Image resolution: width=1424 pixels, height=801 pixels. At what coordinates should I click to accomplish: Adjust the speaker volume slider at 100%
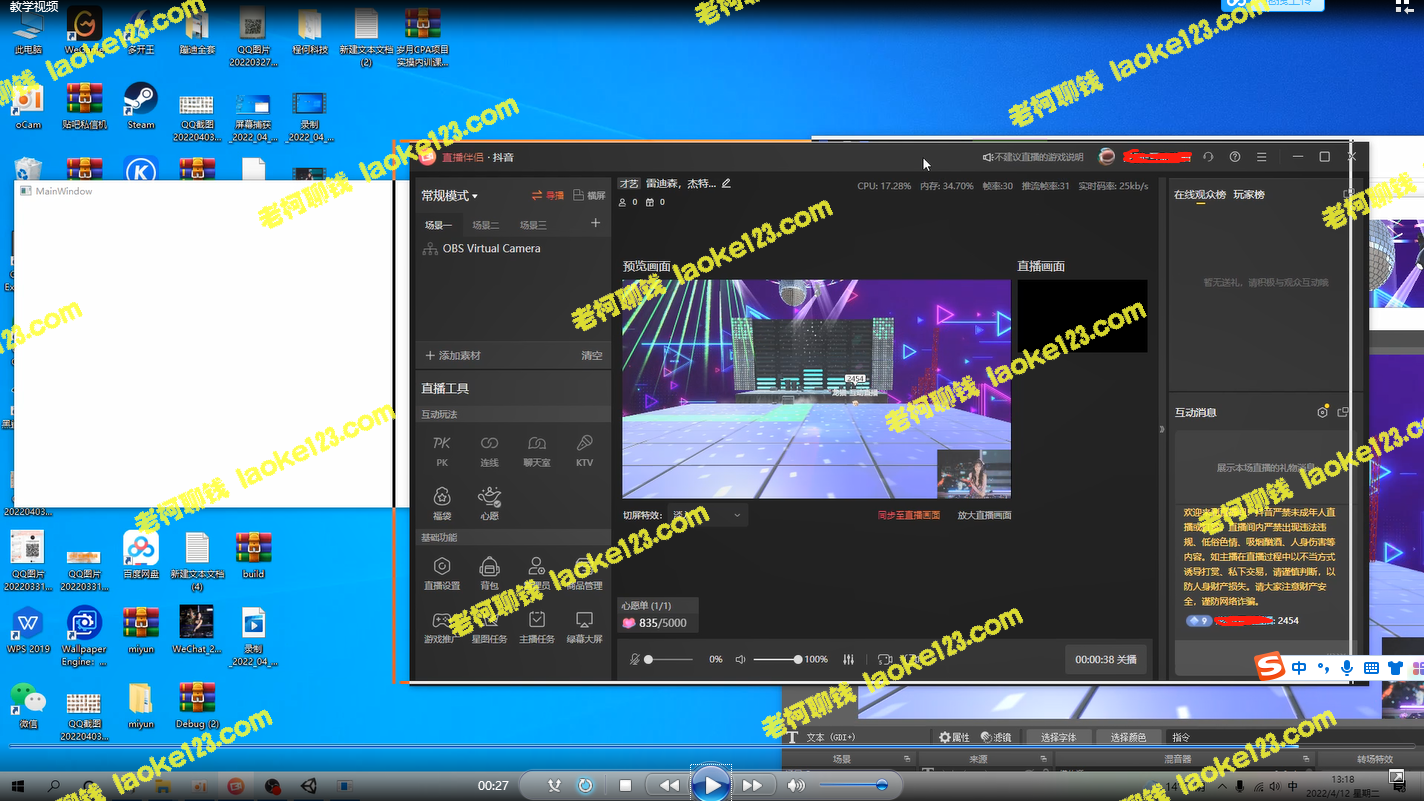(777, 660)
